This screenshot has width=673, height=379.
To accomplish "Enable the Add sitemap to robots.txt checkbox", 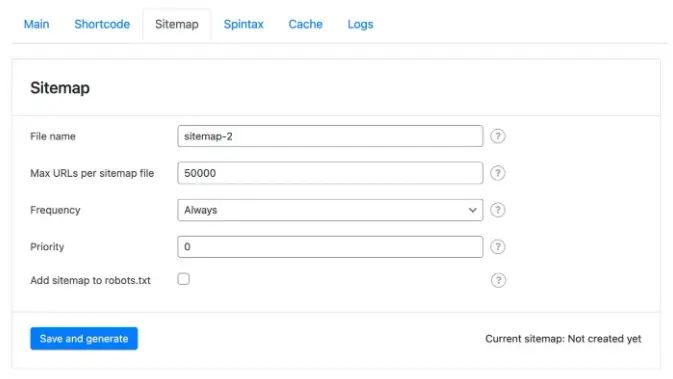I will click(x=184, y=279).
